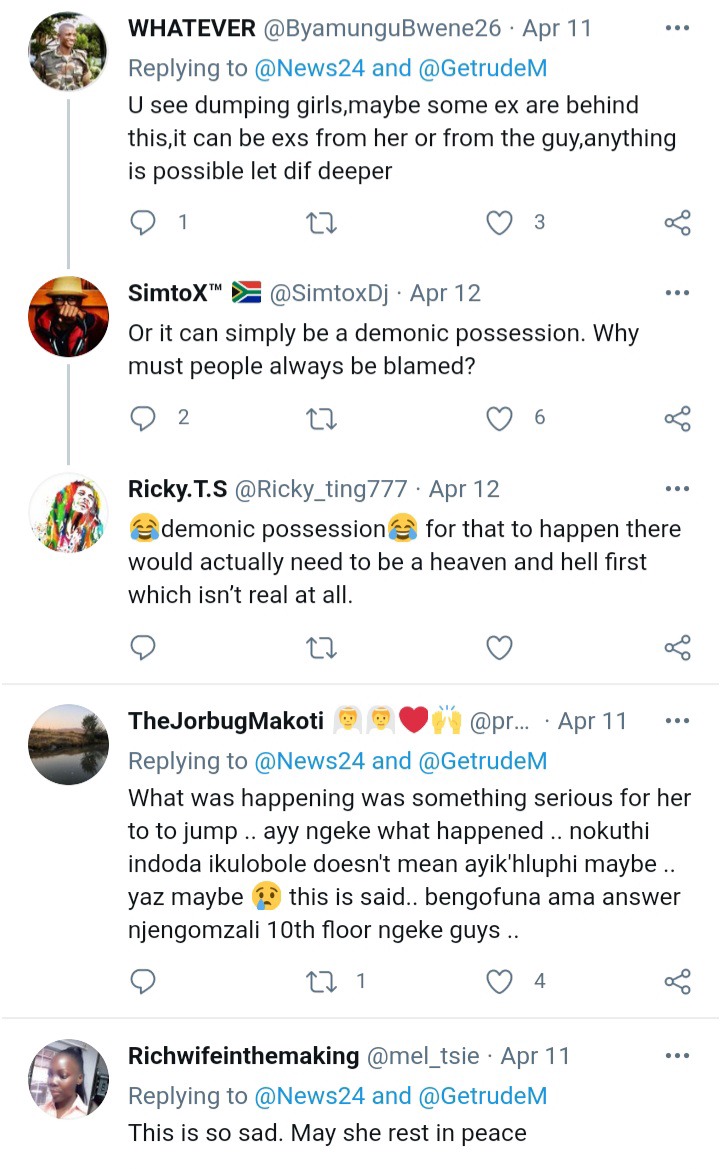Reply to WHATEVER's tweet
The image size is (720, 1169).
pos(144,222)
